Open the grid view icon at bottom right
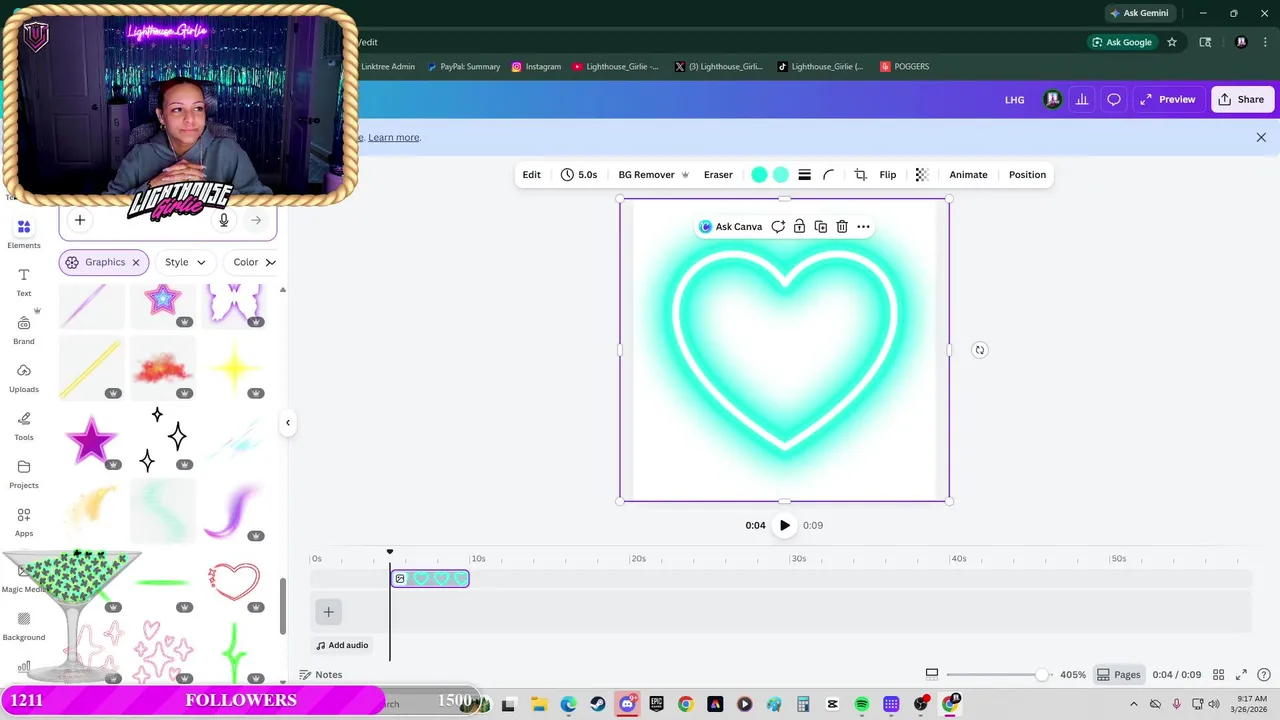 coord(1218,675)
